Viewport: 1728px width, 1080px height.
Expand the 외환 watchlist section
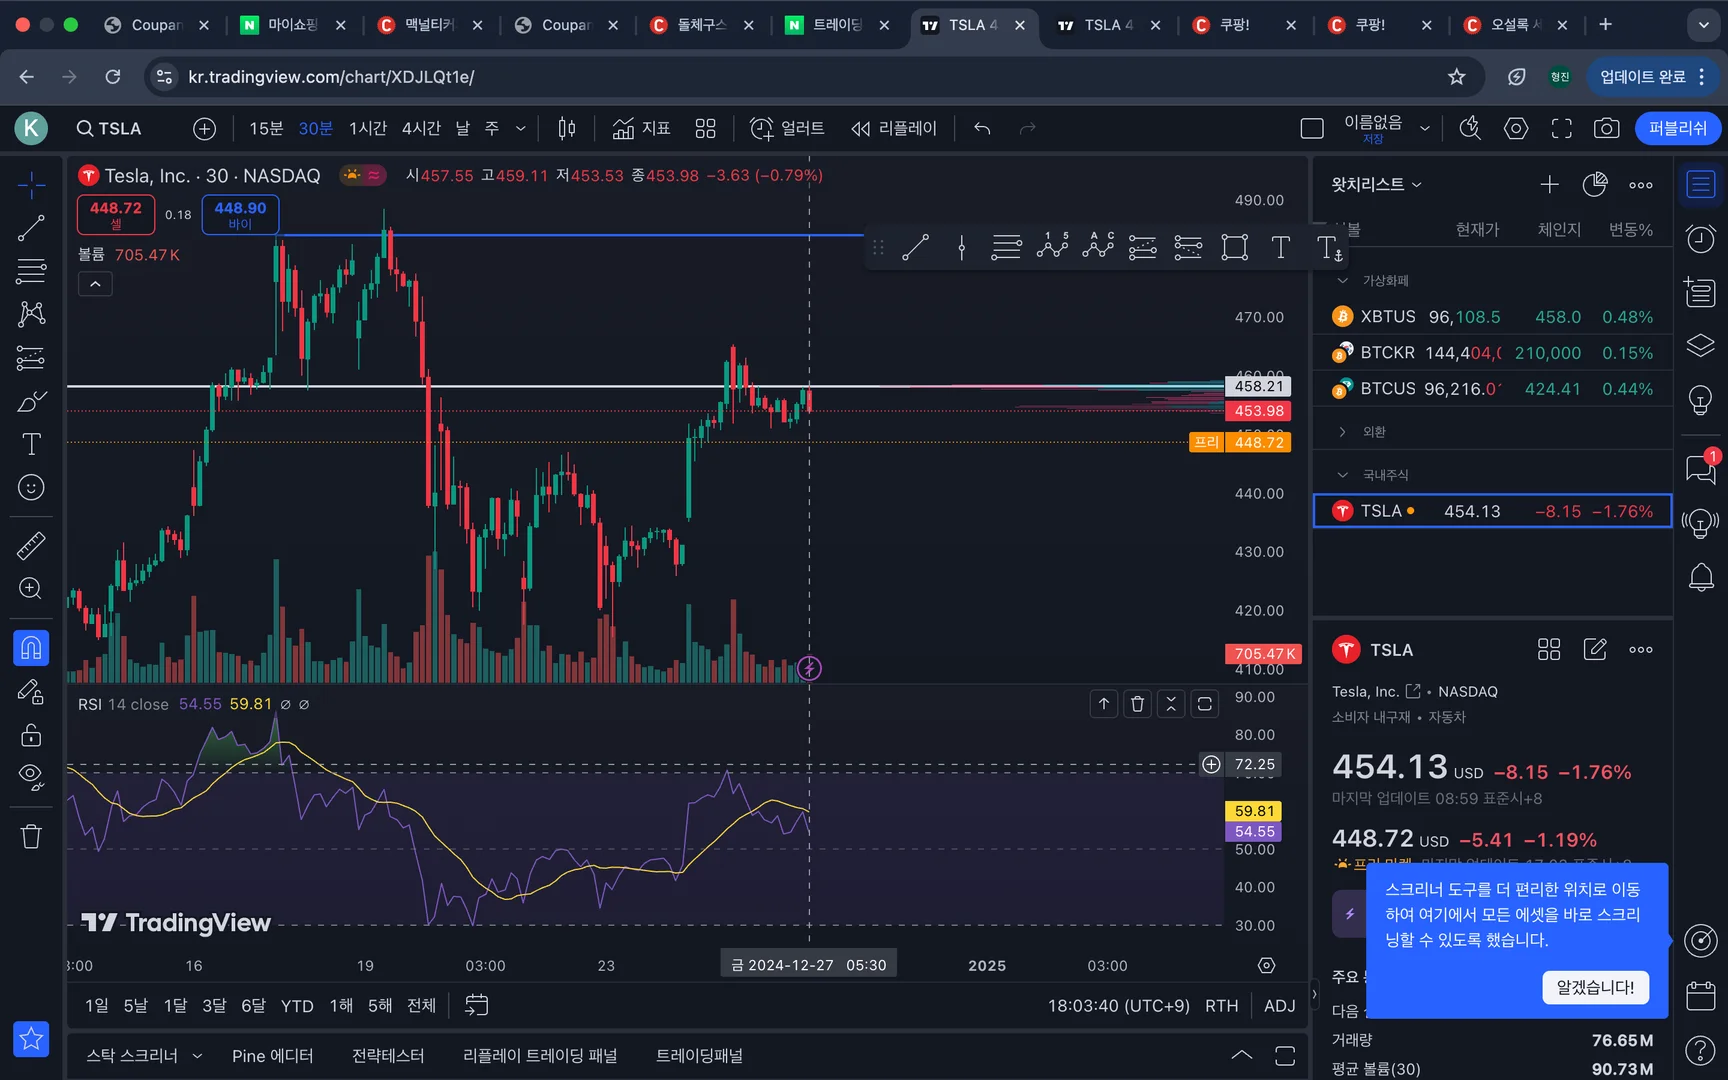tap(1342, 432)
